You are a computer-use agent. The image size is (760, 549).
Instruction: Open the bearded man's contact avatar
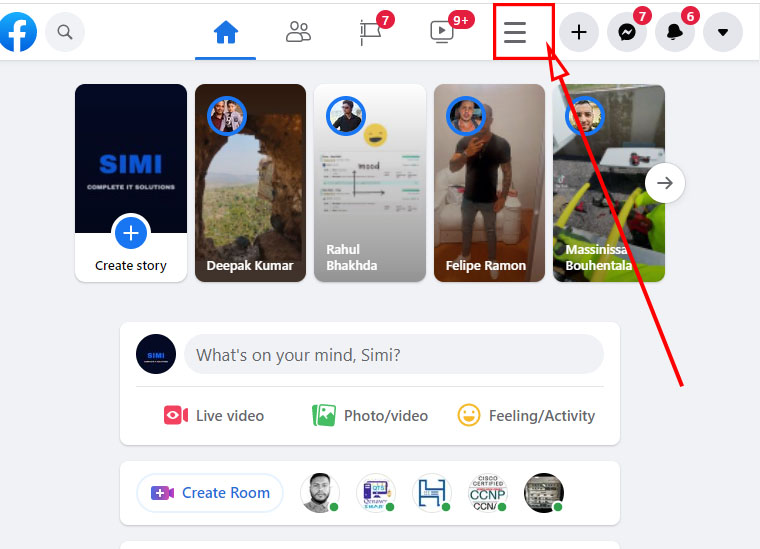(x=320, y=493)
